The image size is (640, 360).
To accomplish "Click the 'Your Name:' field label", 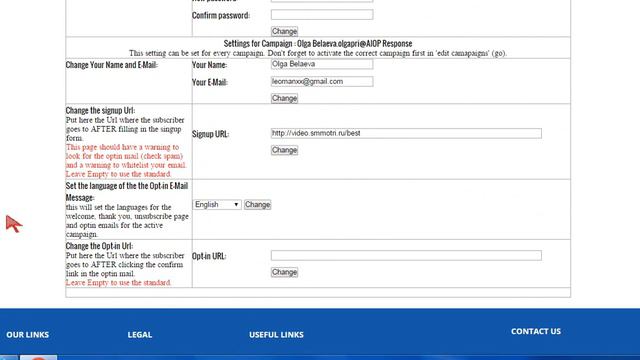I will (210, 65).
